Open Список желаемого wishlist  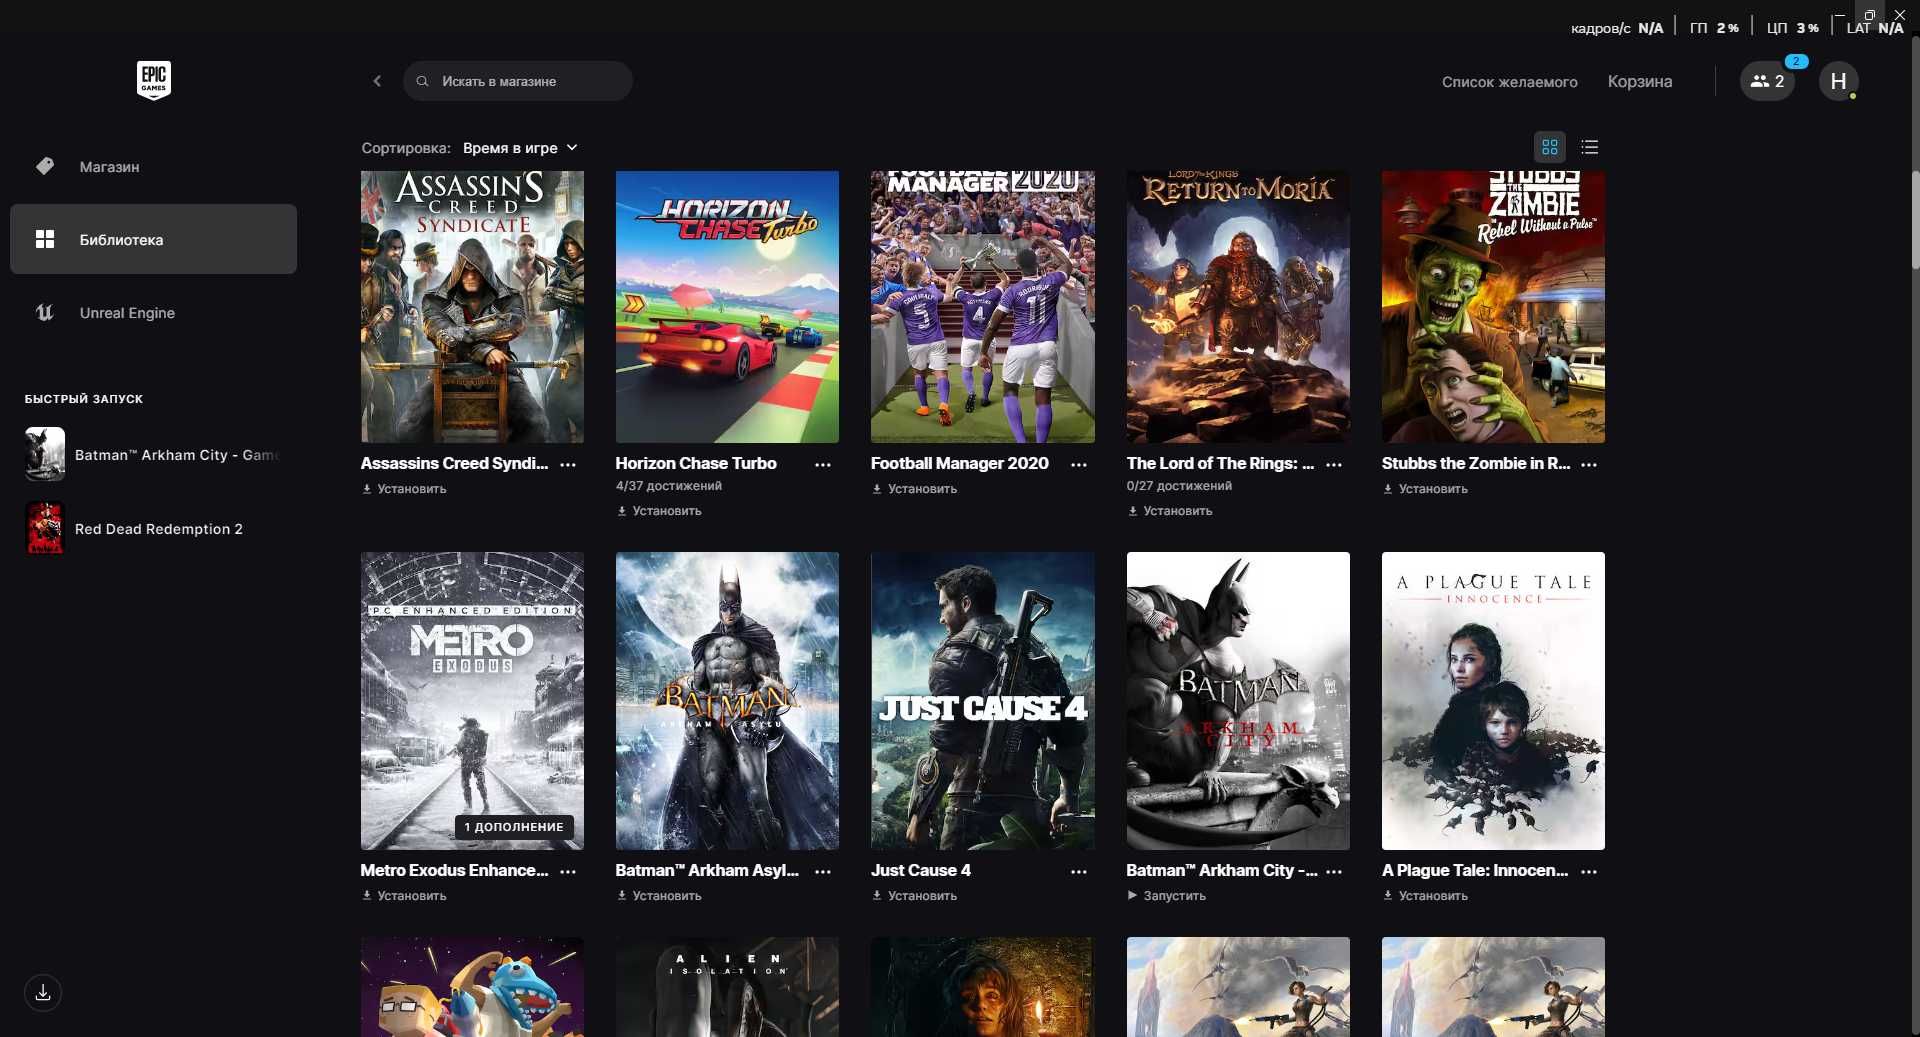(x=1509, y=82)
